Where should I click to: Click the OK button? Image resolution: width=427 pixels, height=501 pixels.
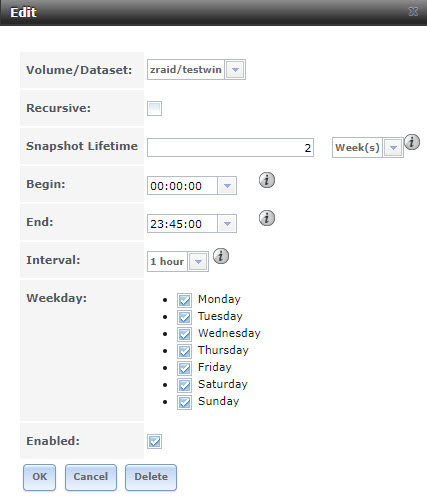click(40, 477)
